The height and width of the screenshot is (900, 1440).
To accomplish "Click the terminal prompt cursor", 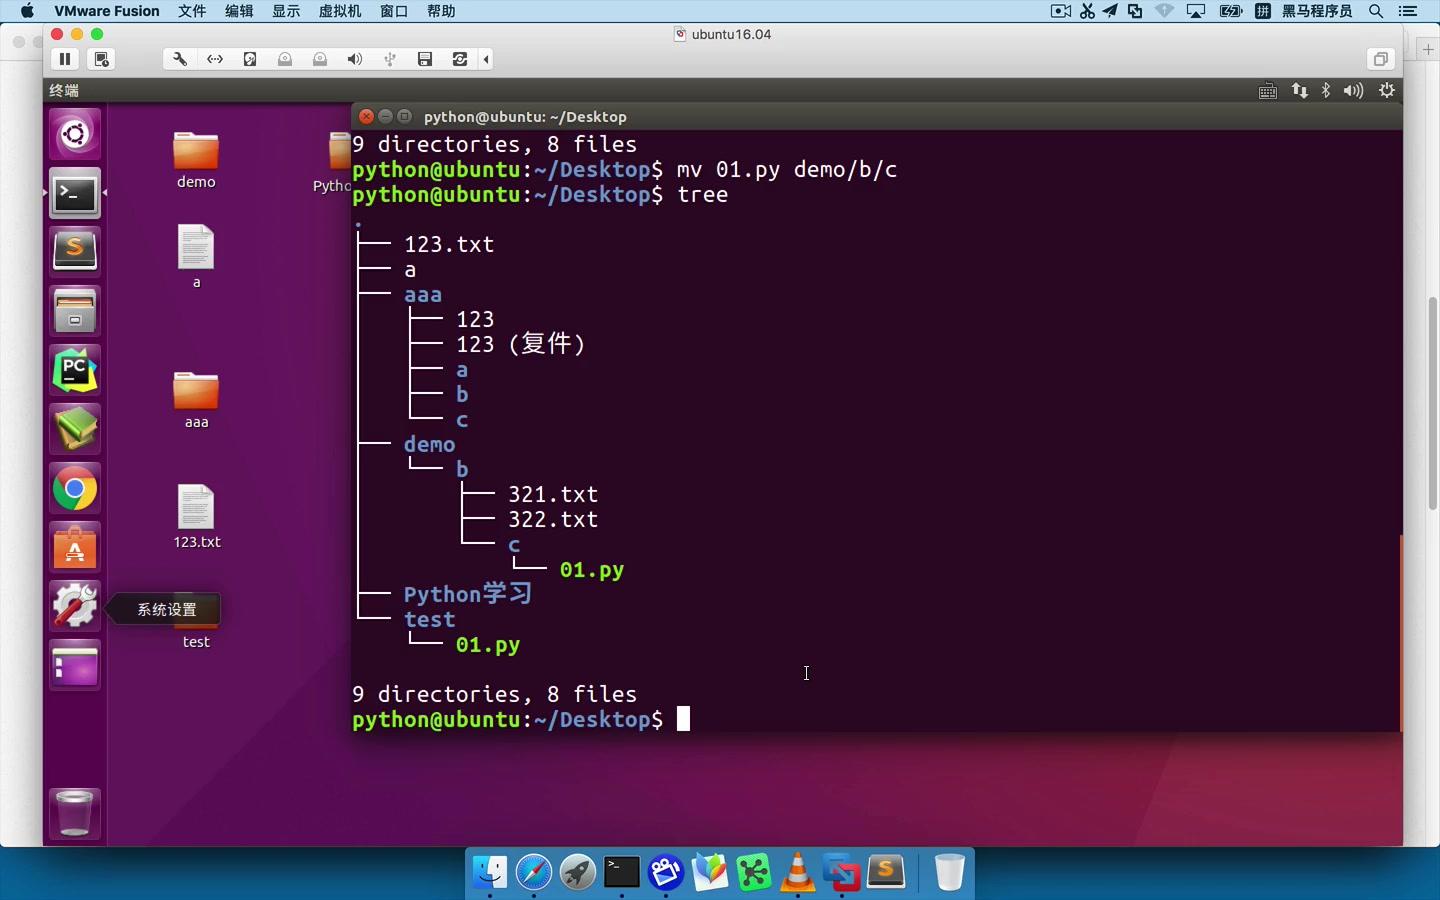I will click(x=683, y=719).
